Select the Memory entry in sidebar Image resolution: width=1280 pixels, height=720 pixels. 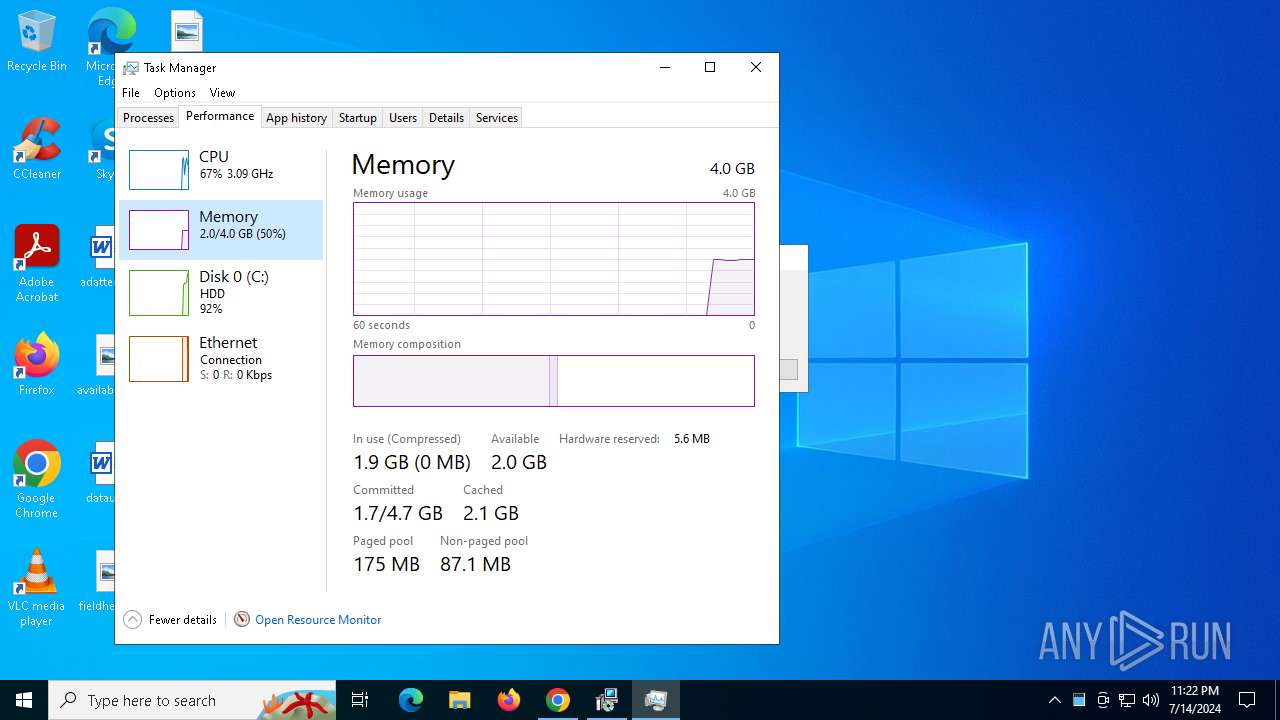(x=221, y=229)
